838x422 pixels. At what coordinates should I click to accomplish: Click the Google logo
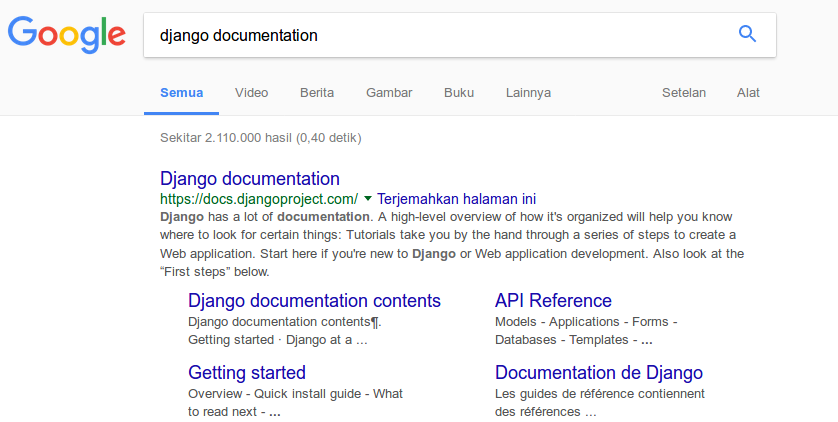(67, 35)
